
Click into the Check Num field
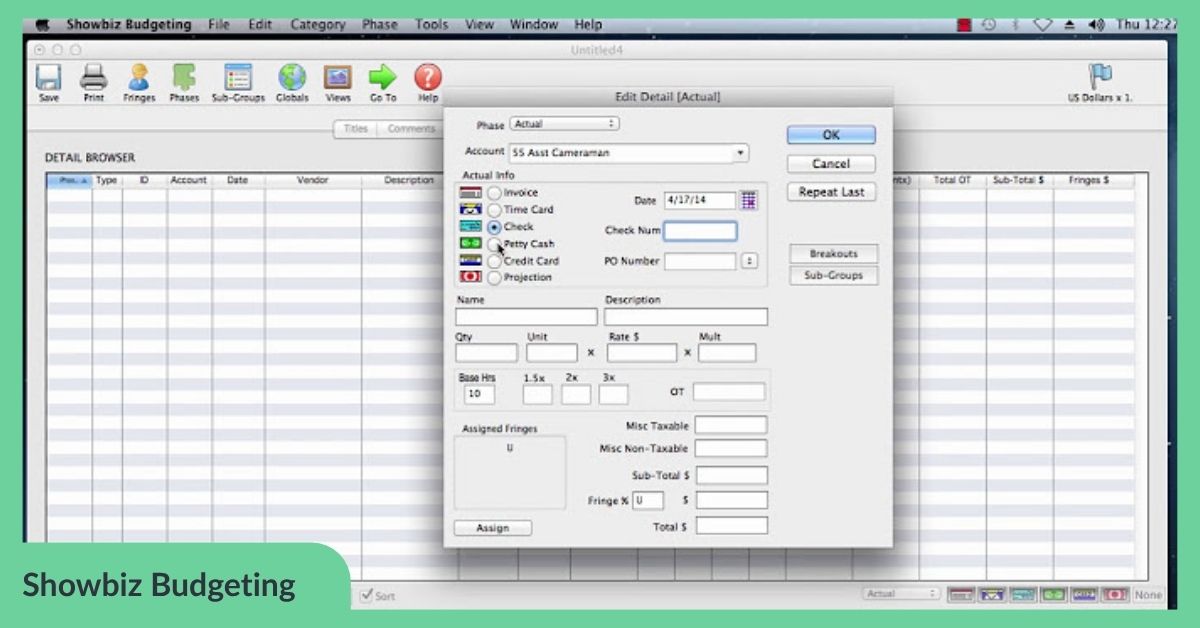click(x=700, y=231)
